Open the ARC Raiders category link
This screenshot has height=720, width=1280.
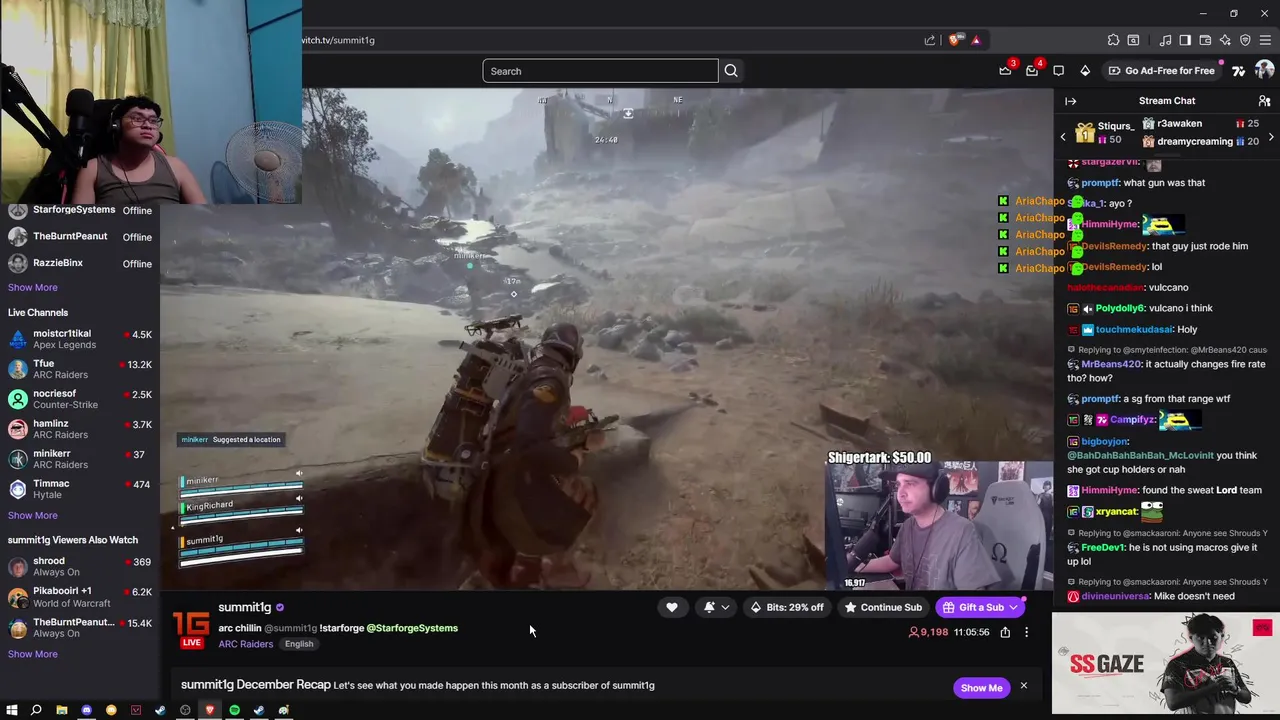[x=246, y=644]
